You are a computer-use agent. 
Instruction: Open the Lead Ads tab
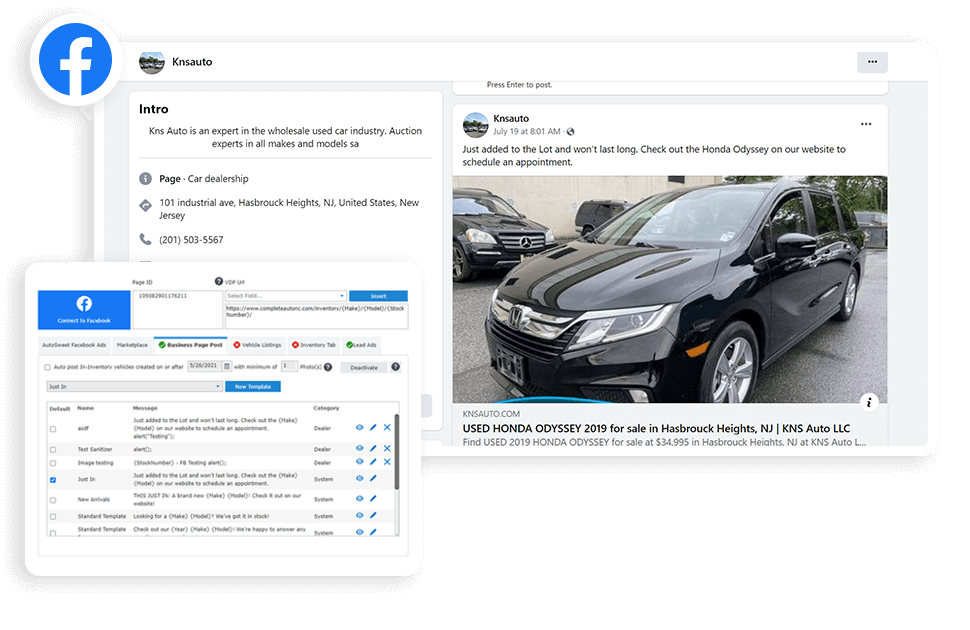[x=362, y=345]
